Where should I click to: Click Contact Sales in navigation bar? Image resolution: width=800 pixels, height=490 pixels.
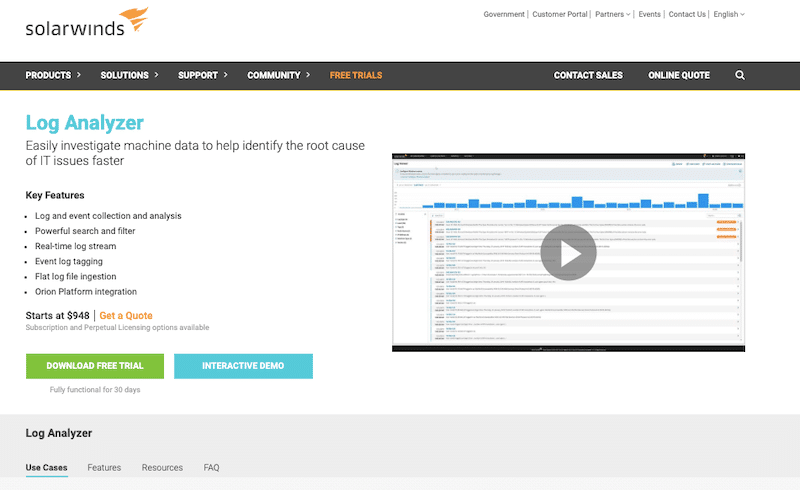coord(588,75)
